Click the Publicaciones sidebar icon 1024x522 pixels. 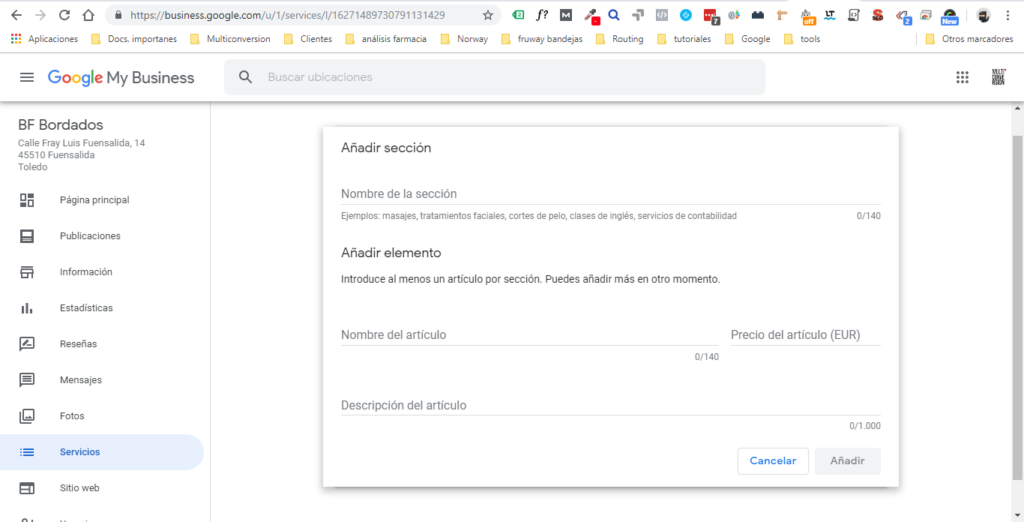27,236
